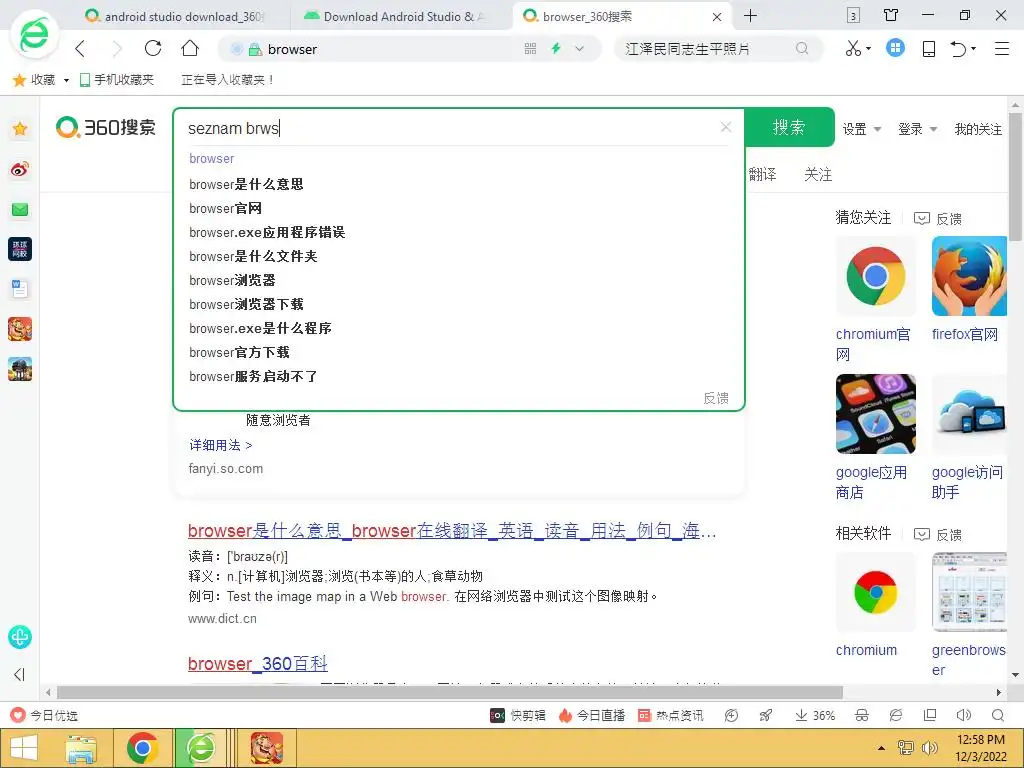
Task: Reload the page with refresh icon
Action: [153, 48]
